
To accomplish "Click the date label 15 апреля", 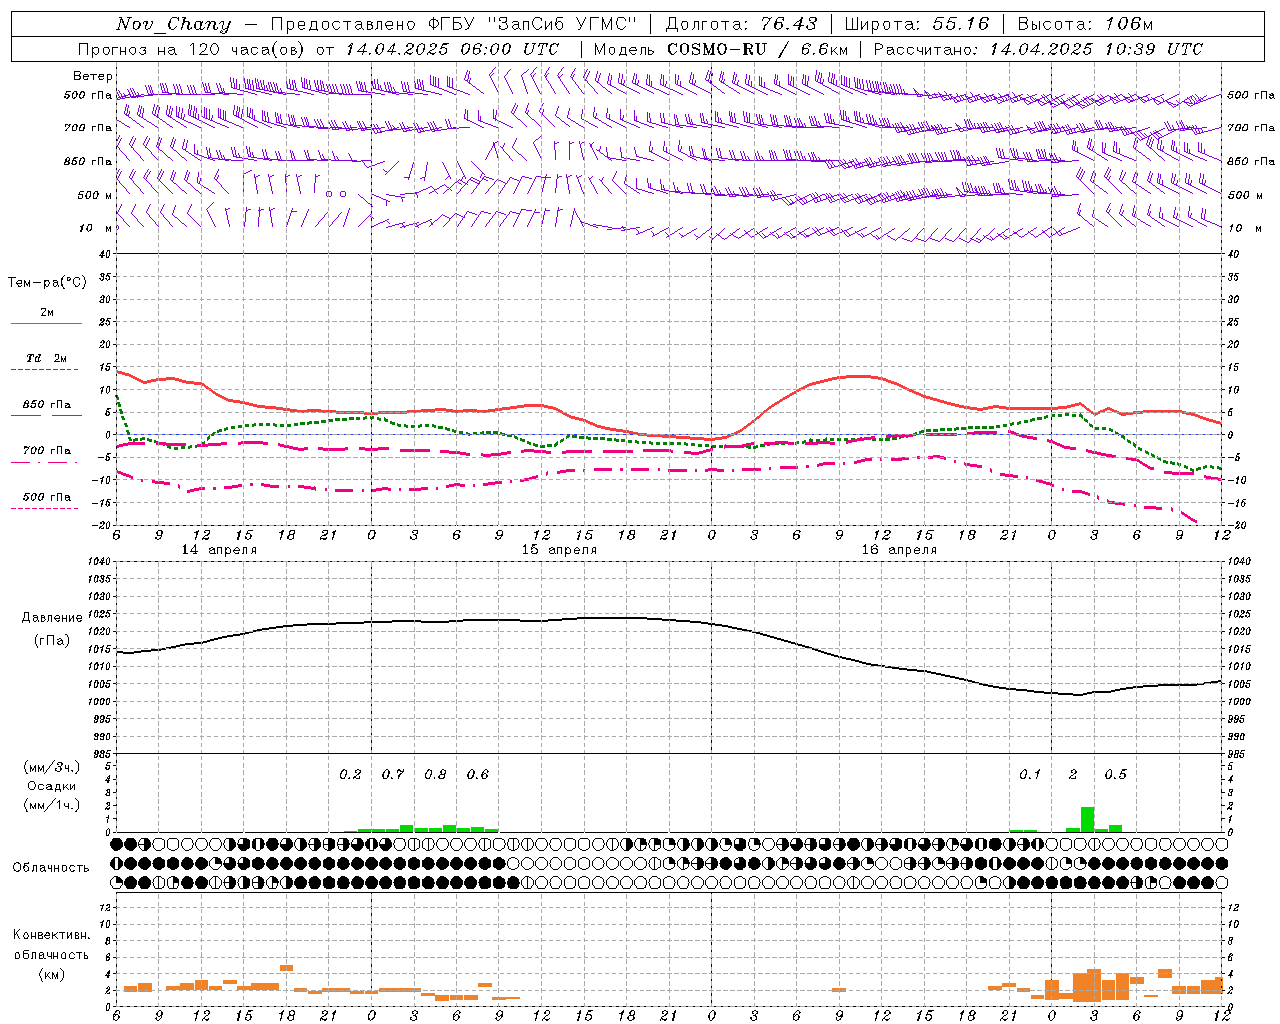I will point(559,550).
